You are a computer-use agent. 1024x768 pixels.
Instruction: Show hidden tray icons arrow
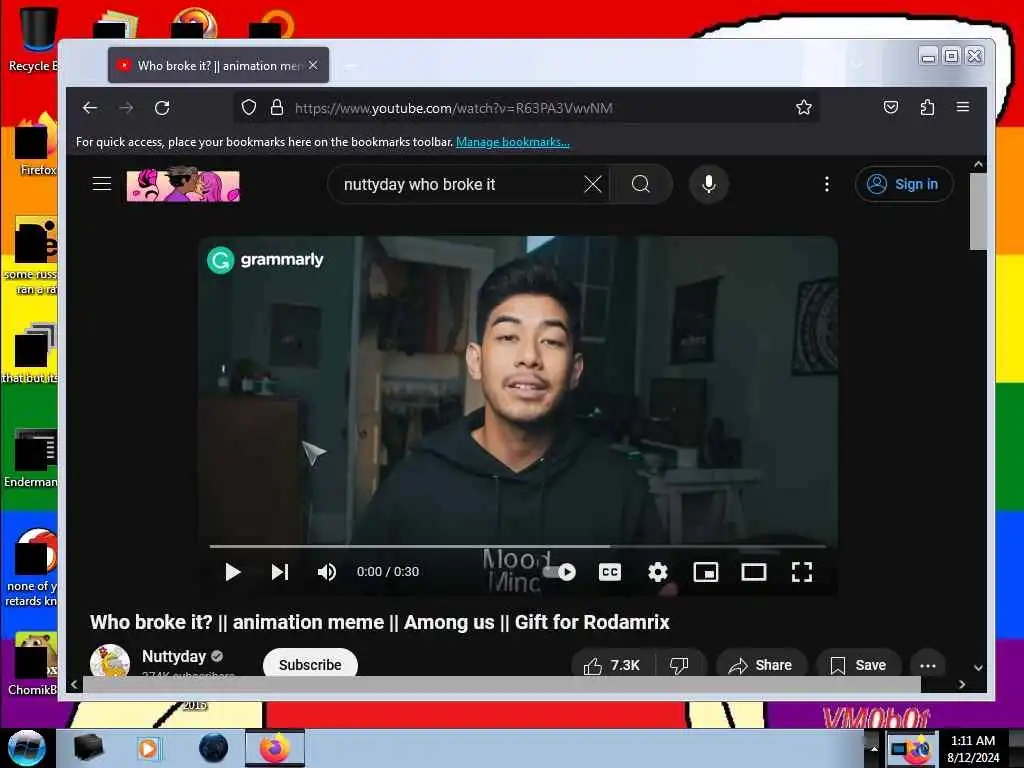[874, 748]
